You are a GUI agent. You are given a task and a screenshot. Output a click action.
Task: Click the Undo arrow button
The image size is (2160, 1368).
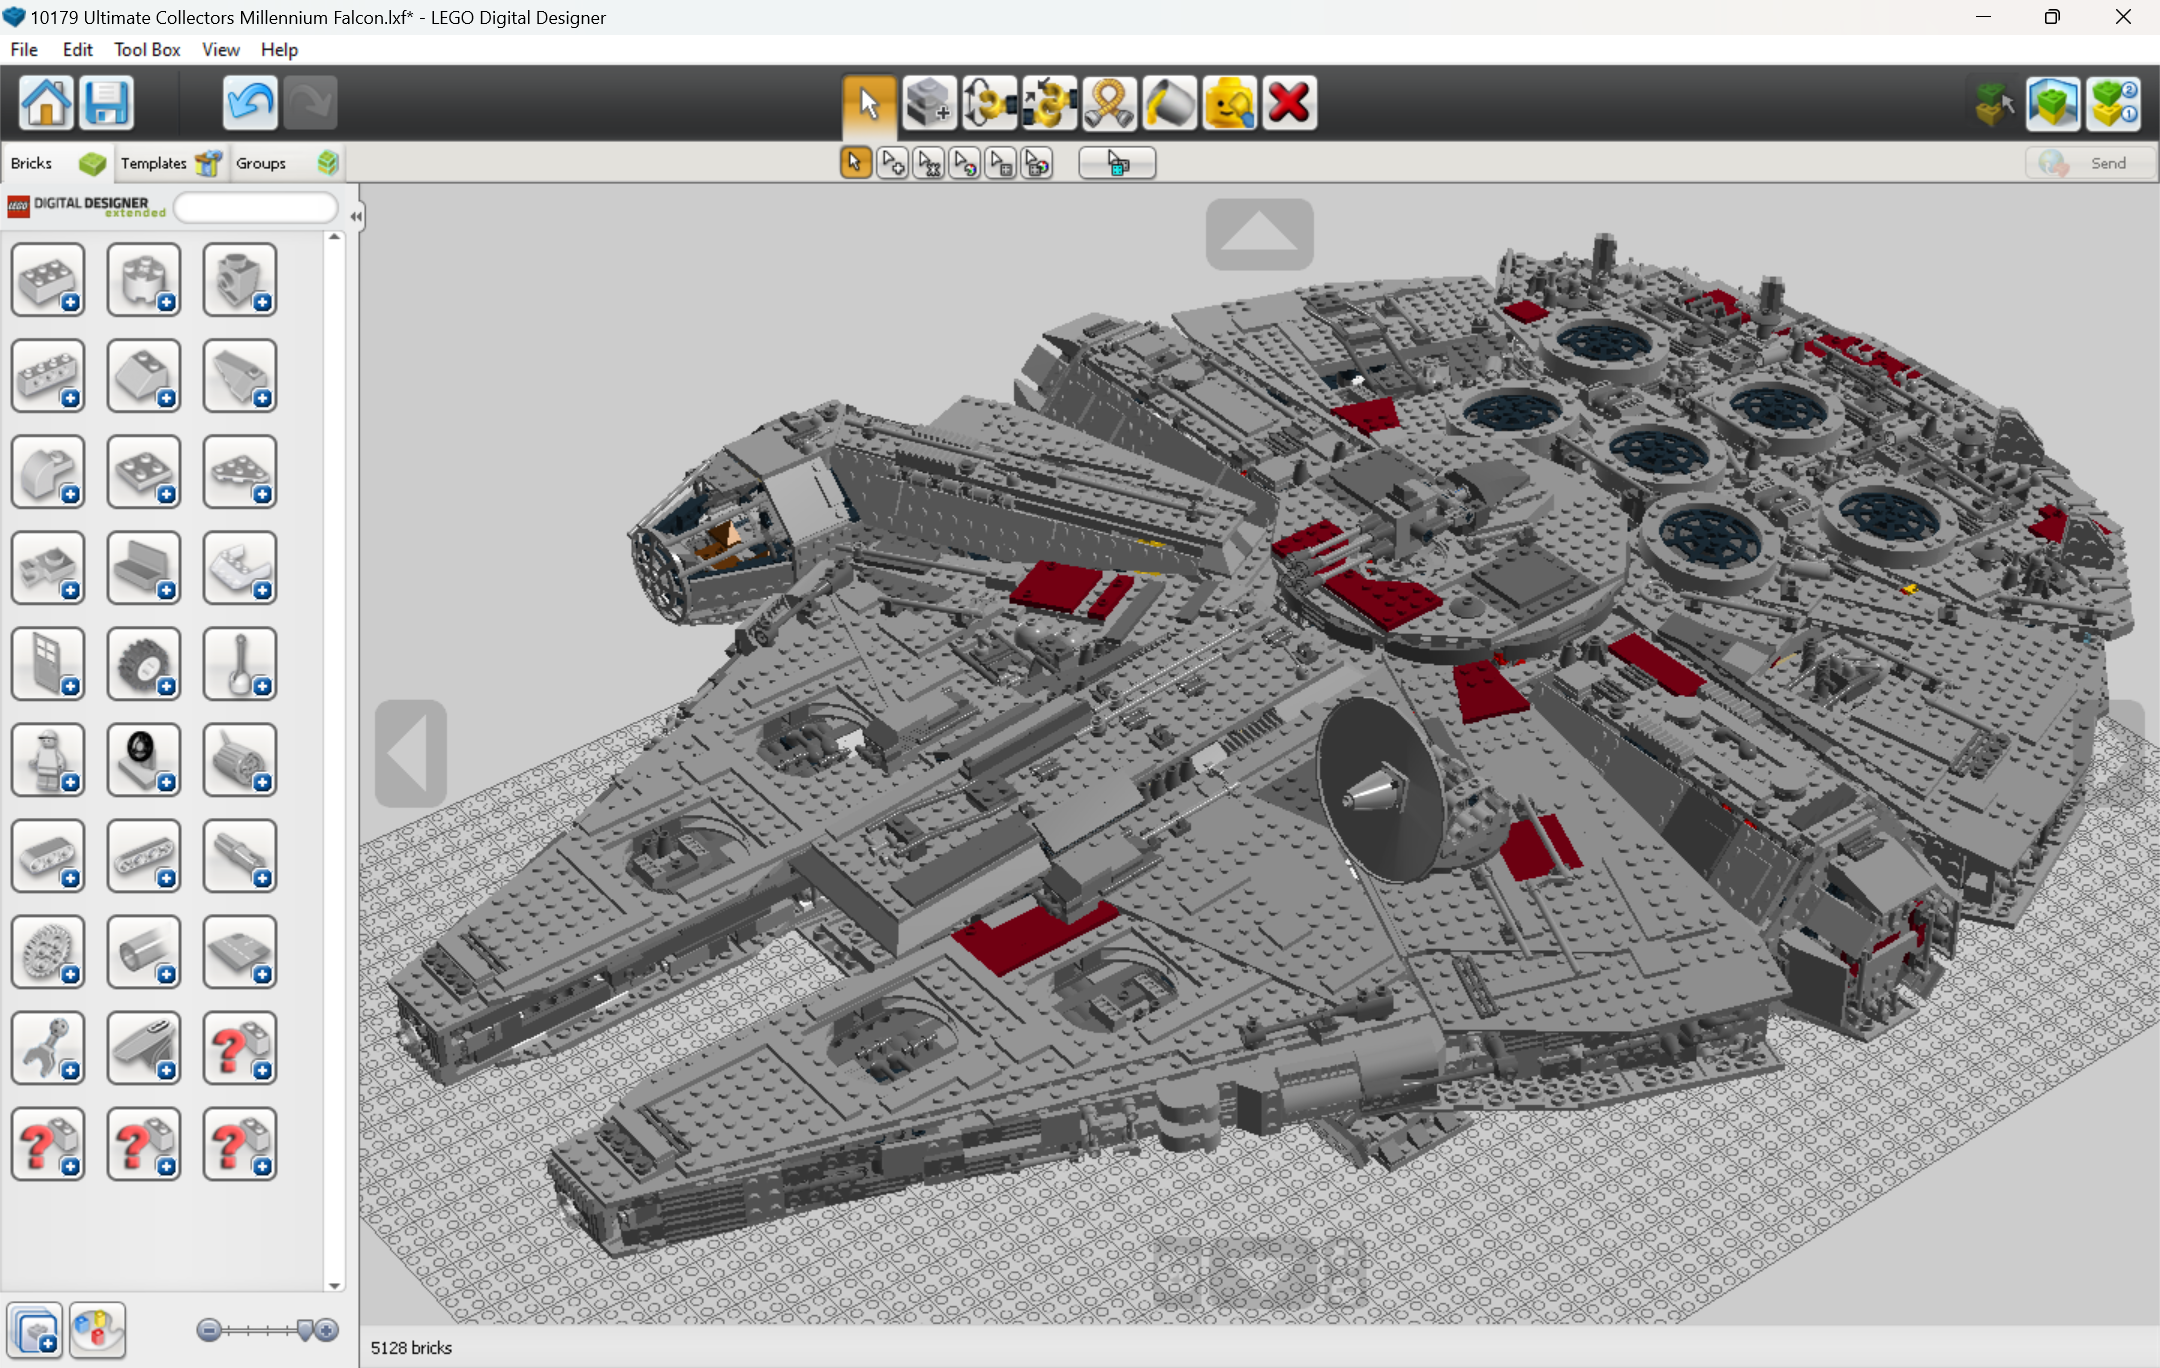(x=250, y=102)
